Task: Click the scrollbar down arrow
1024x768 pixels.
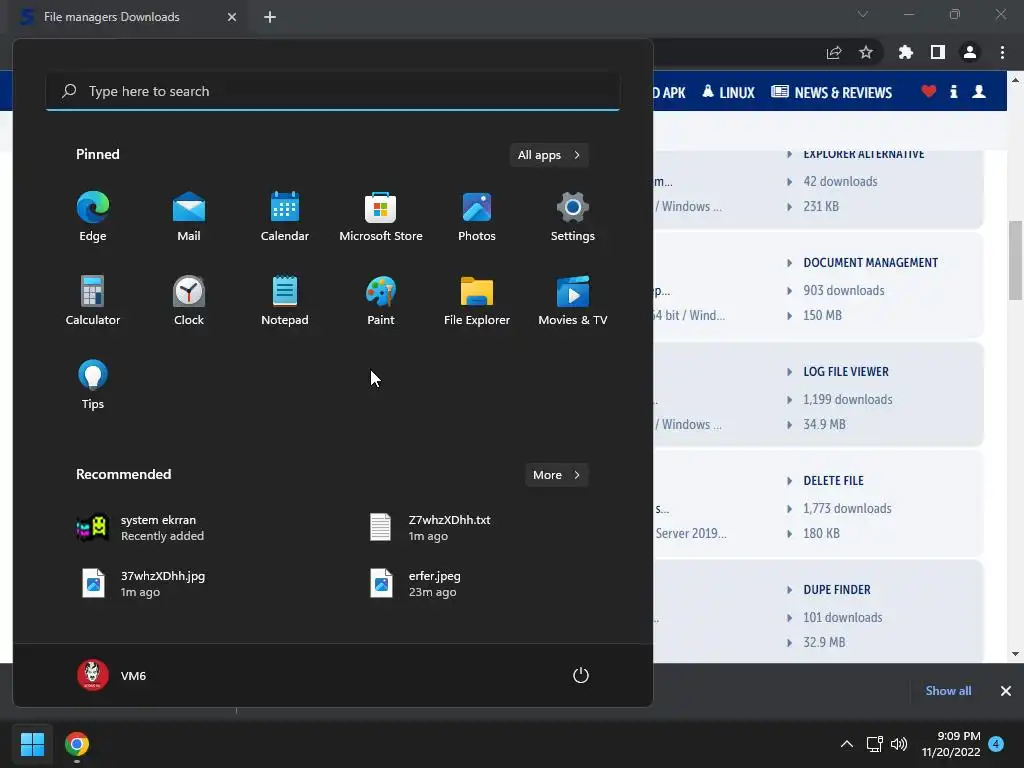Action: [1016, 654]
